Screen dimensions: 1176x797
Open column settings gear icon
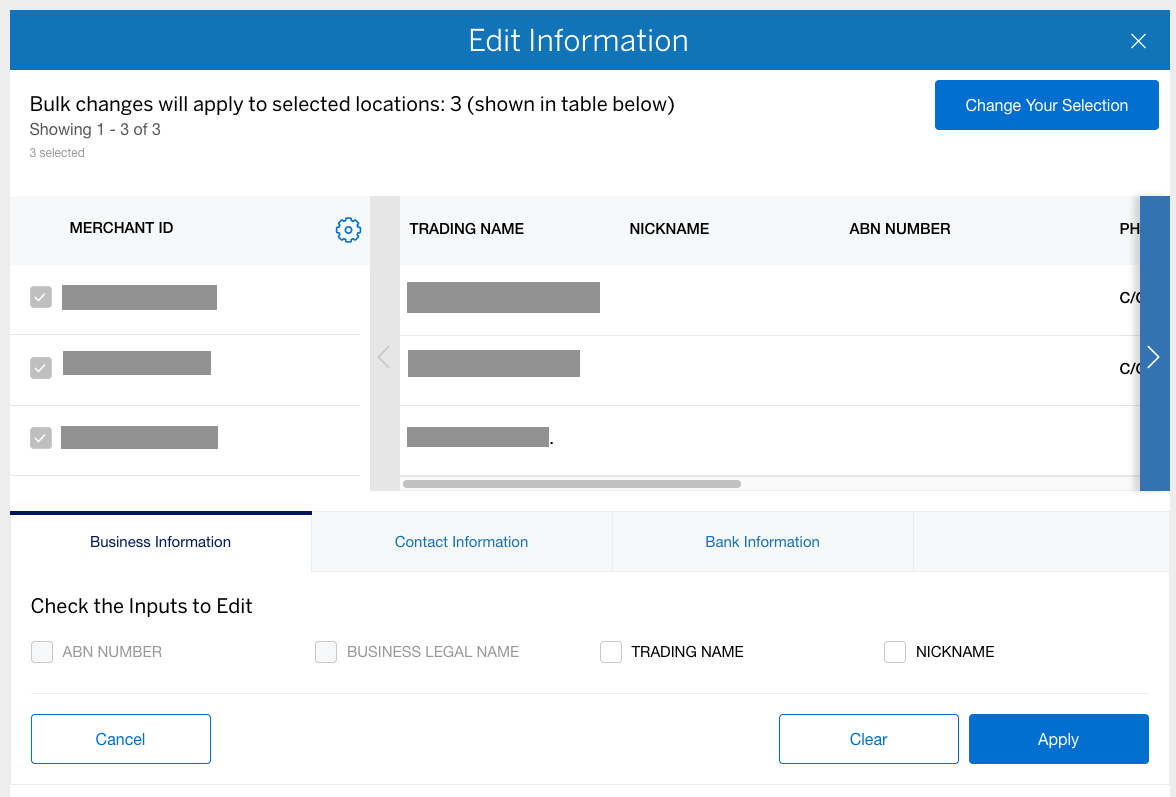(x=348, y=229)
